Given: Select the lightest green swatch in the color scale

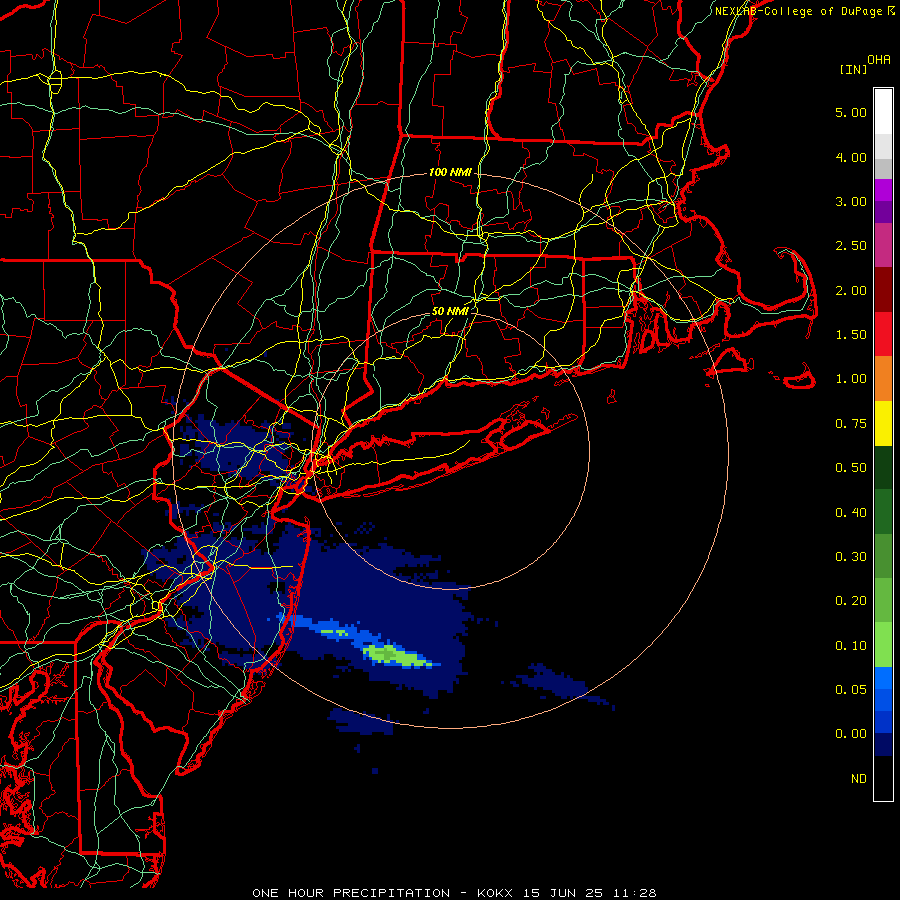Looking at the screenshot, I should click(883, 645).
